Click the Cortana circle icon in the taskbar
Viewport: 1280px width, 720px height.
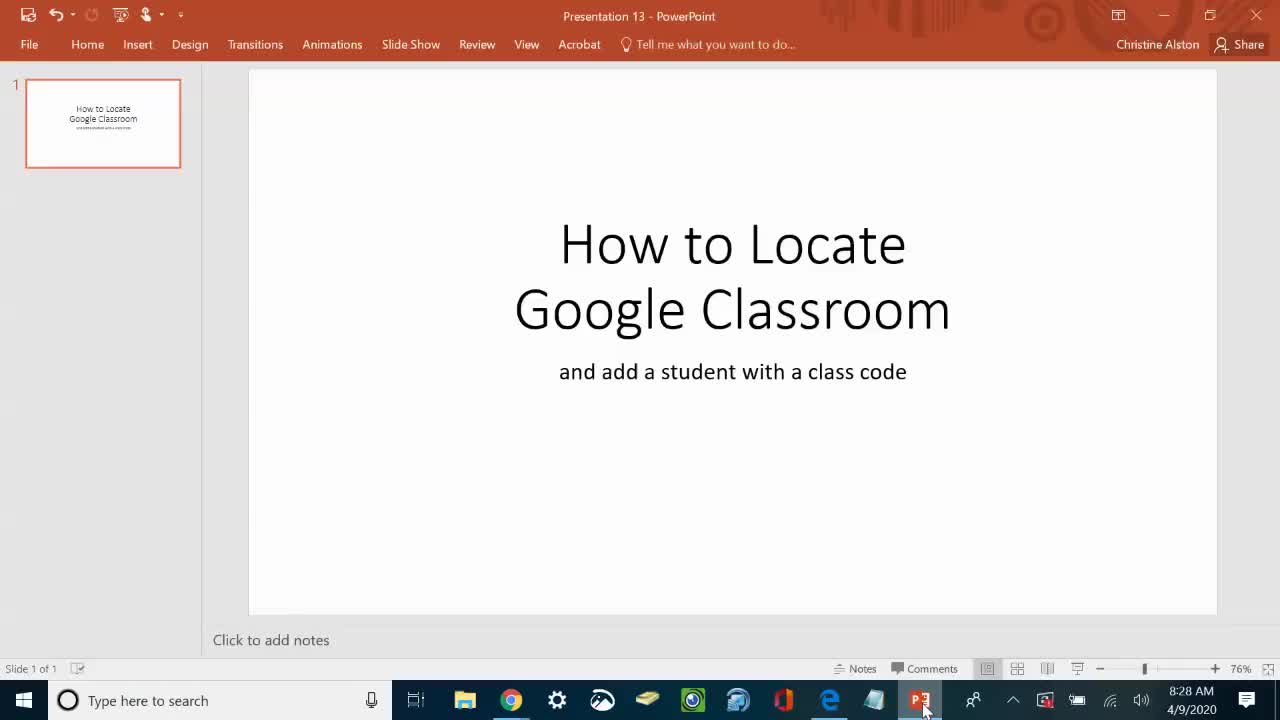pos(68,700)
